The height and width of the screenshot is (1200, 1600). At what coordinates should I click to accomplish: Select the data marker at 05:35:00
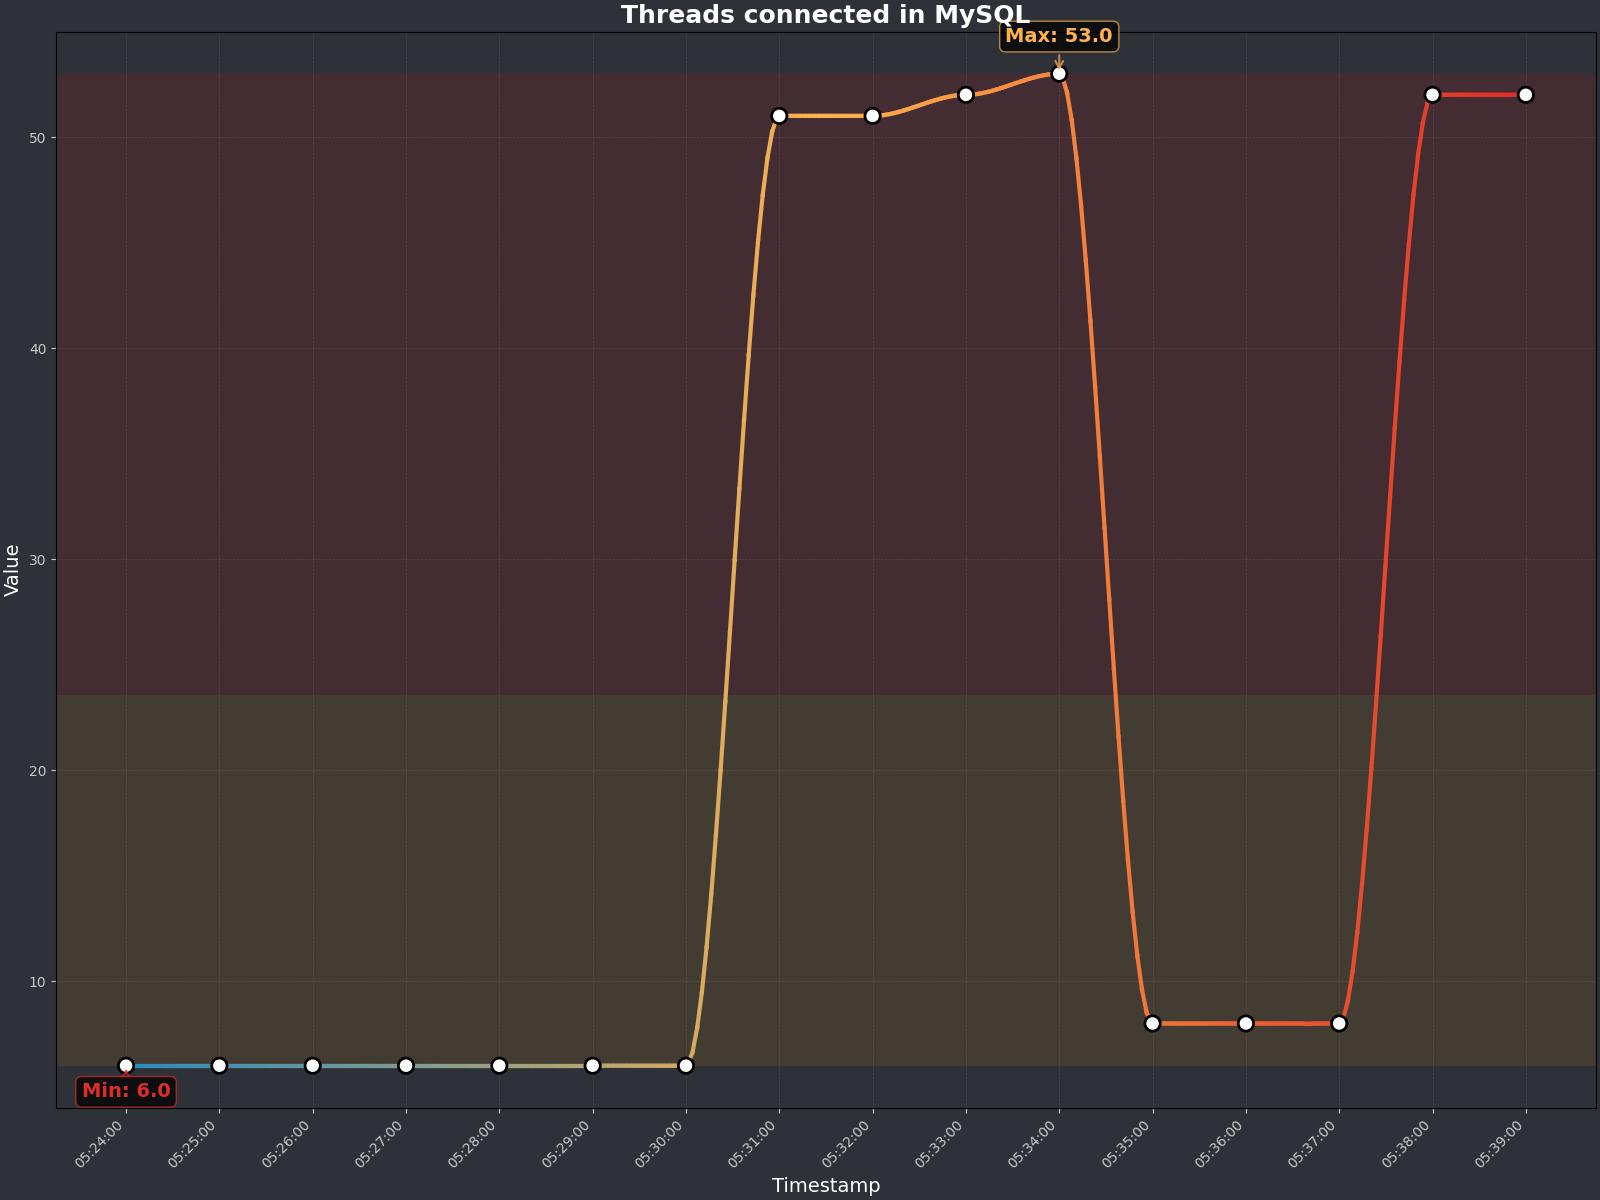pyautogui.click(x=1152, y=1023)
